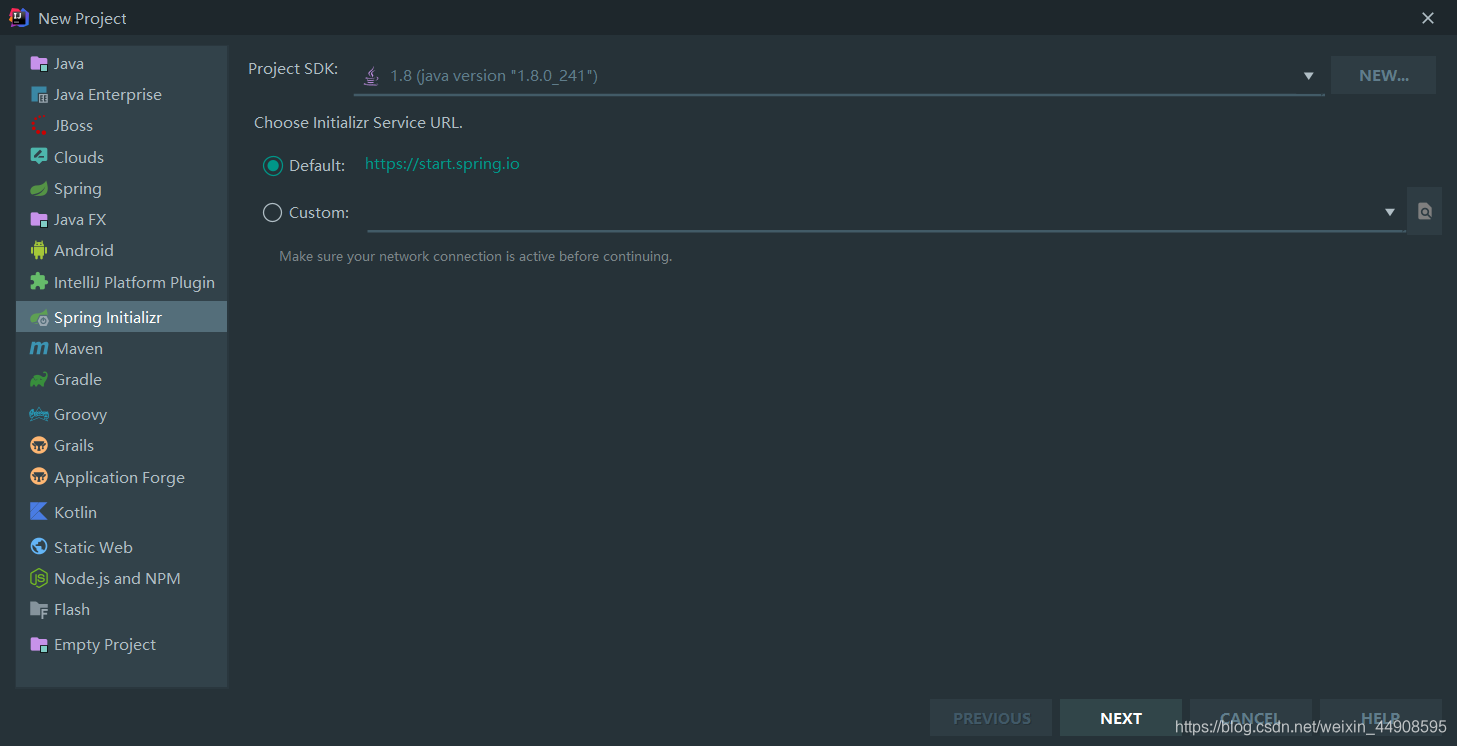Open the Project SDK dropdown arrow

pos(1308,76)
